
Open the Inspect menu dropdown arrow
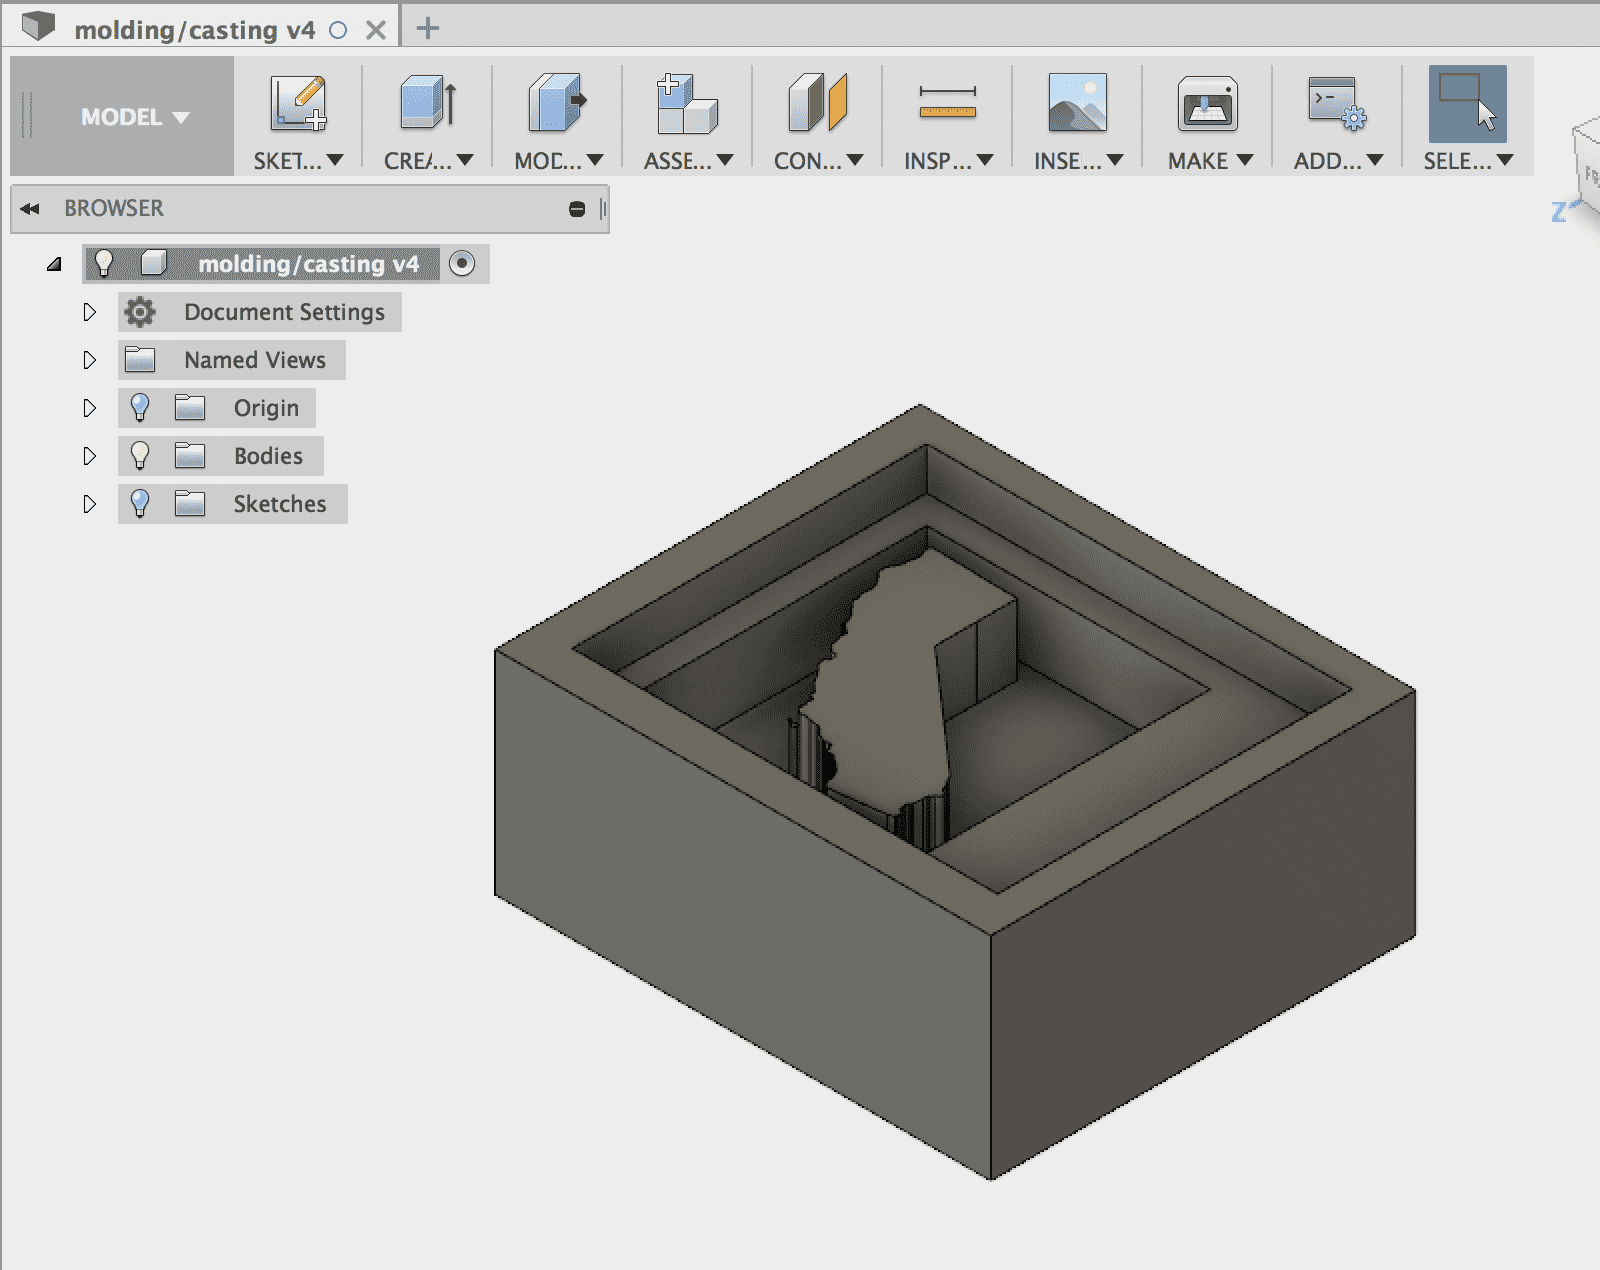[x=986, y=160]
